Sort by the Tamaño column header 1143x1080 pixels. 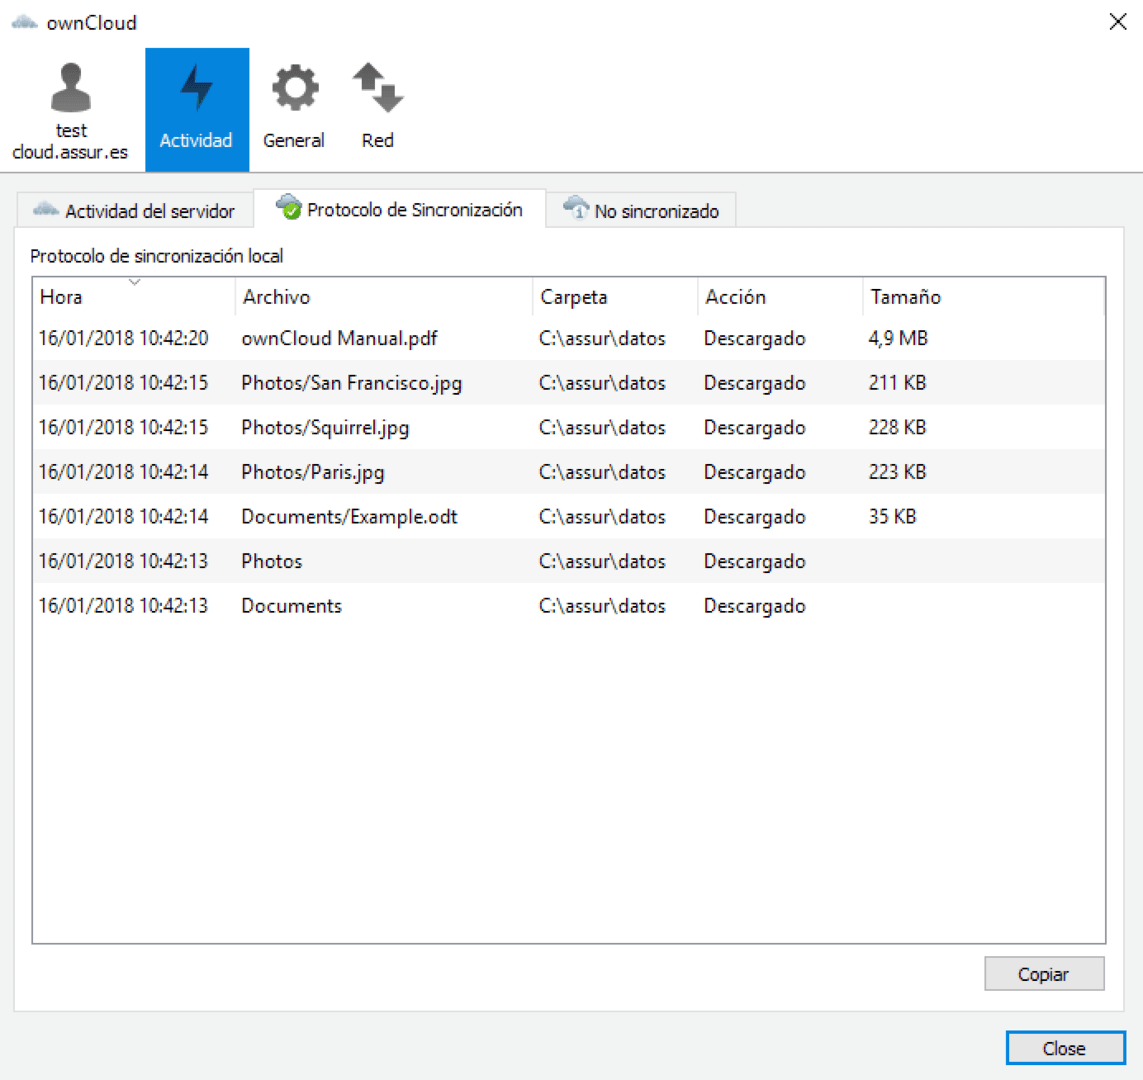tap(905, 297)
